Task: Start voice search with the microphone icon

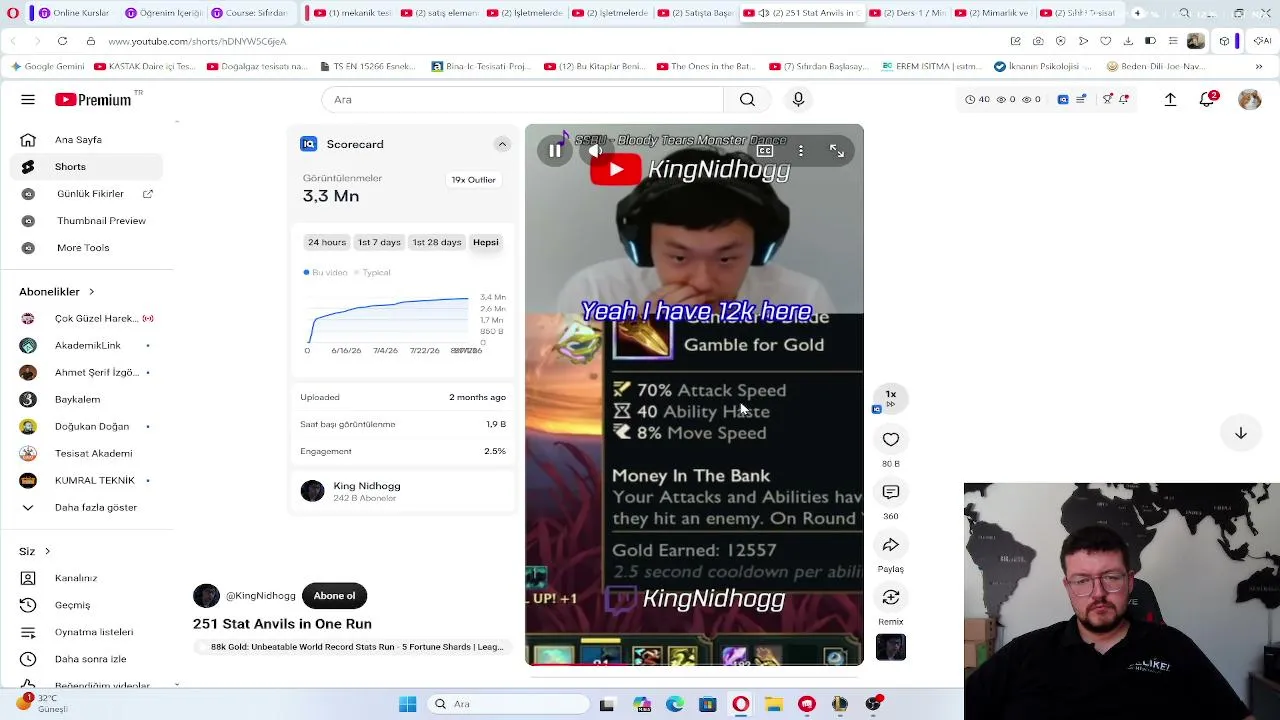Action: 798,100
